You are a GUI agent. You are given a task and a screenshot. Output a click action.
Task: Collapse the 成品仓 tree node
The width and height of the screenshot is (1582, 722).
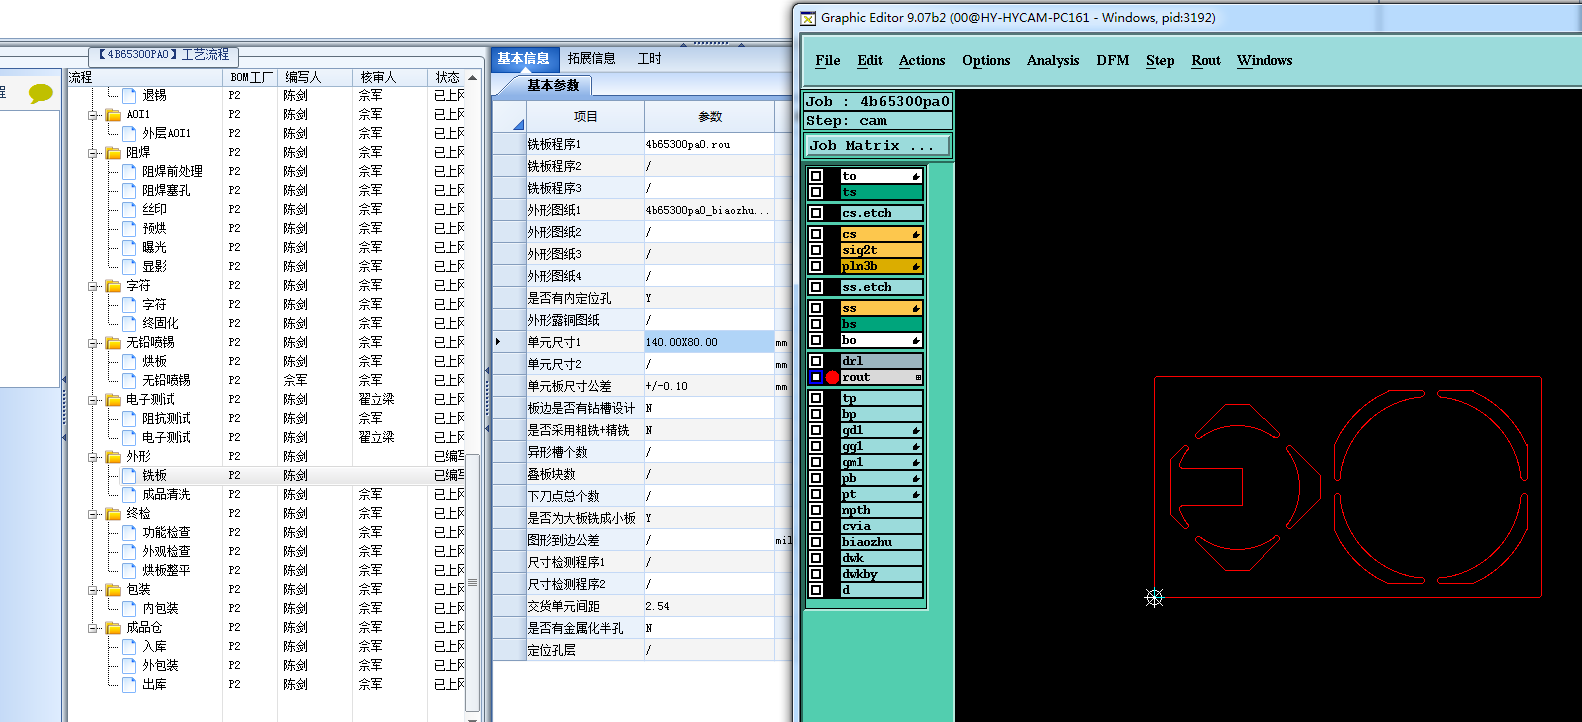94,628
